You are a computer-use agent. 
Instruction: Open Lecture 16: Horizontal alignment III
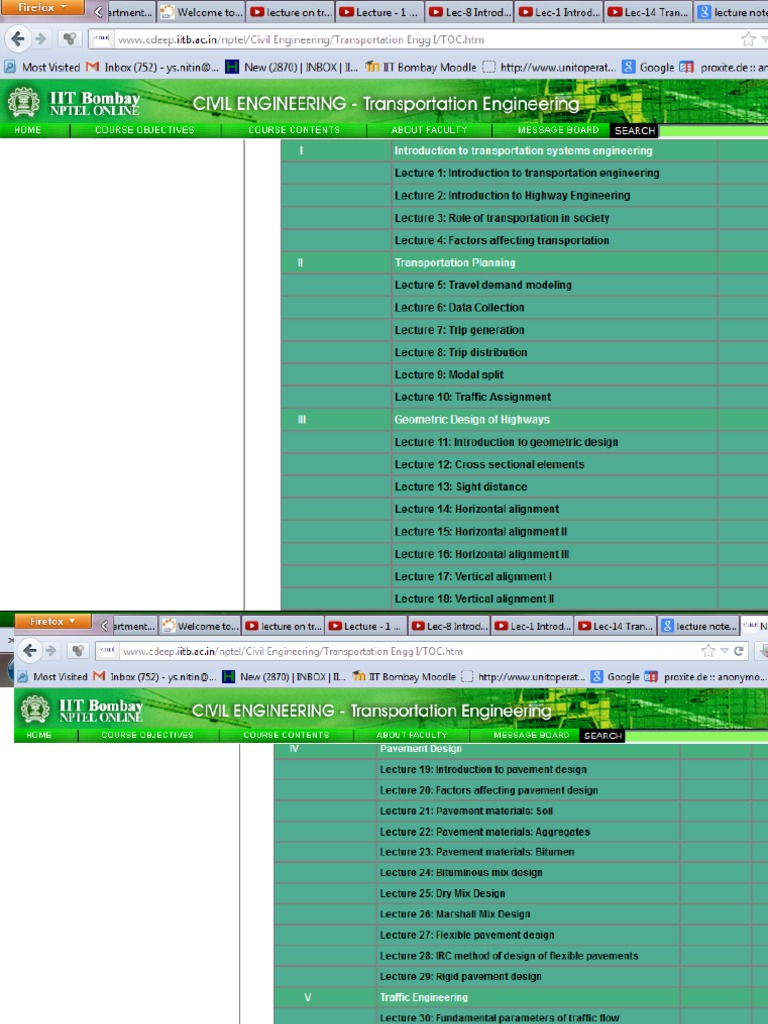point(481,554)
